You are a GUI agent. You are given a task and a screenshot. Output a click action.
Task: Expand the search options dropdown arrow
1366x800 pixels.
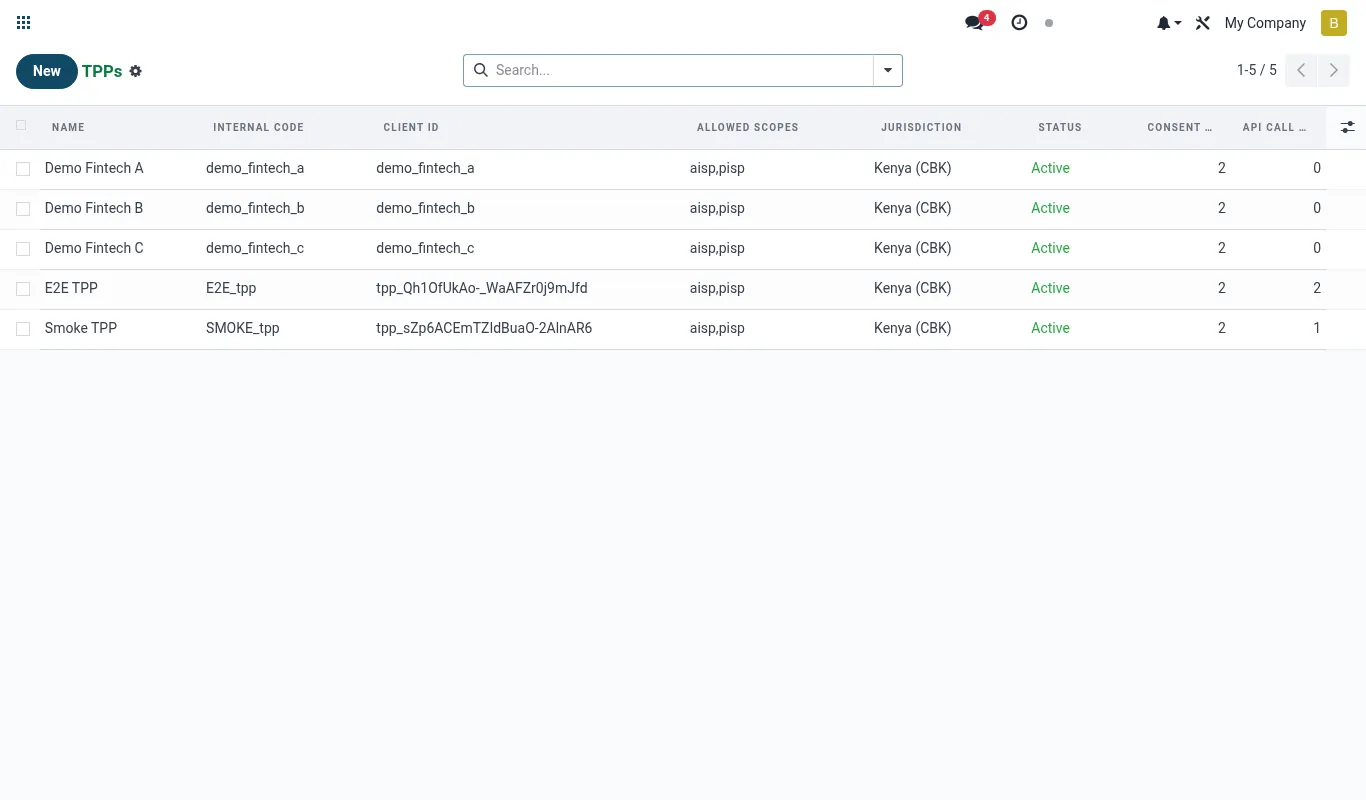click(x=888, y=70)
